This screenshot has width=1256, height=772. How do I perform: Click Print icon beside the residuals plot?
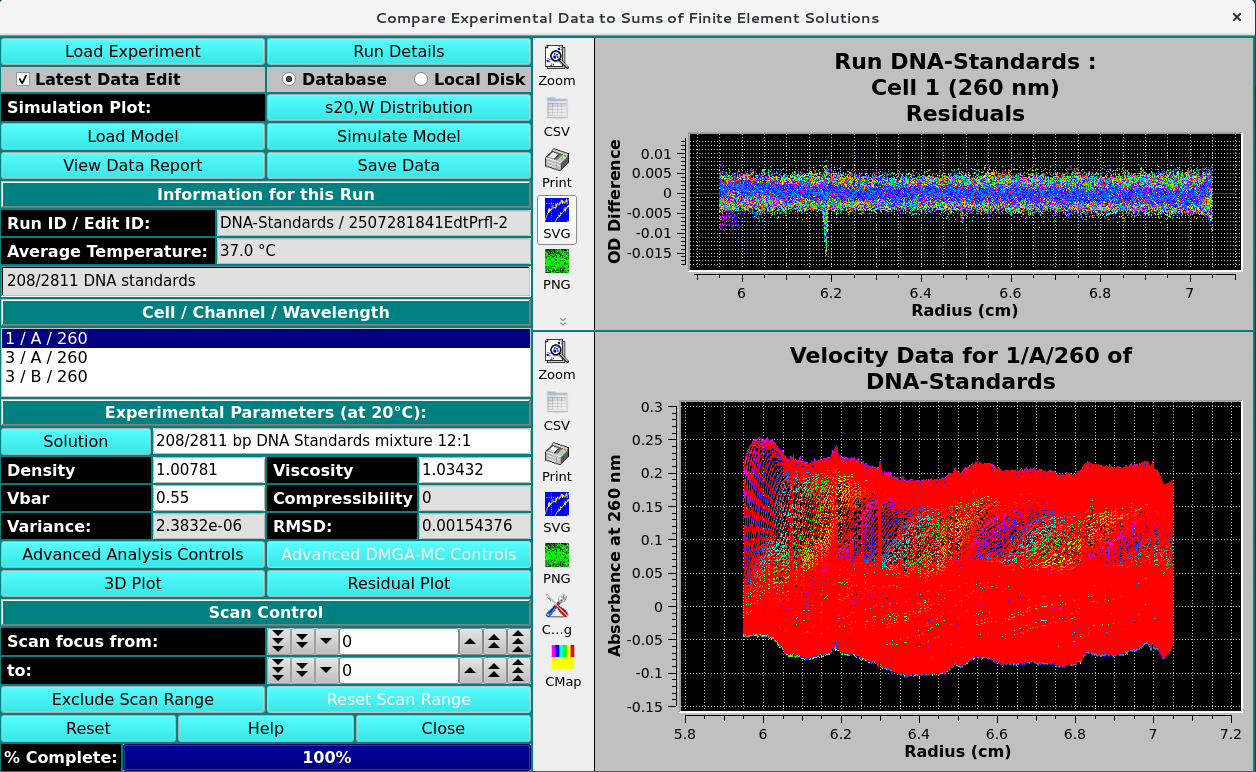(x=557, y=161)
